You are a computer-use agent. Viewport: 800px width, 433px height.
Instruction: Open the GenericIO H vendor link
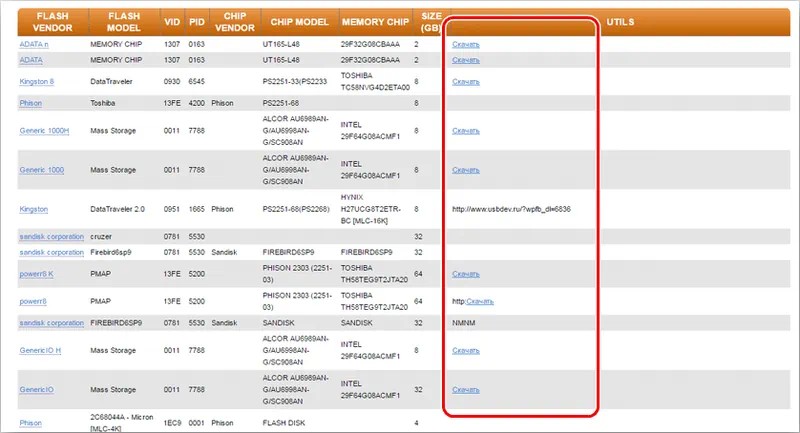coord(40,350)
